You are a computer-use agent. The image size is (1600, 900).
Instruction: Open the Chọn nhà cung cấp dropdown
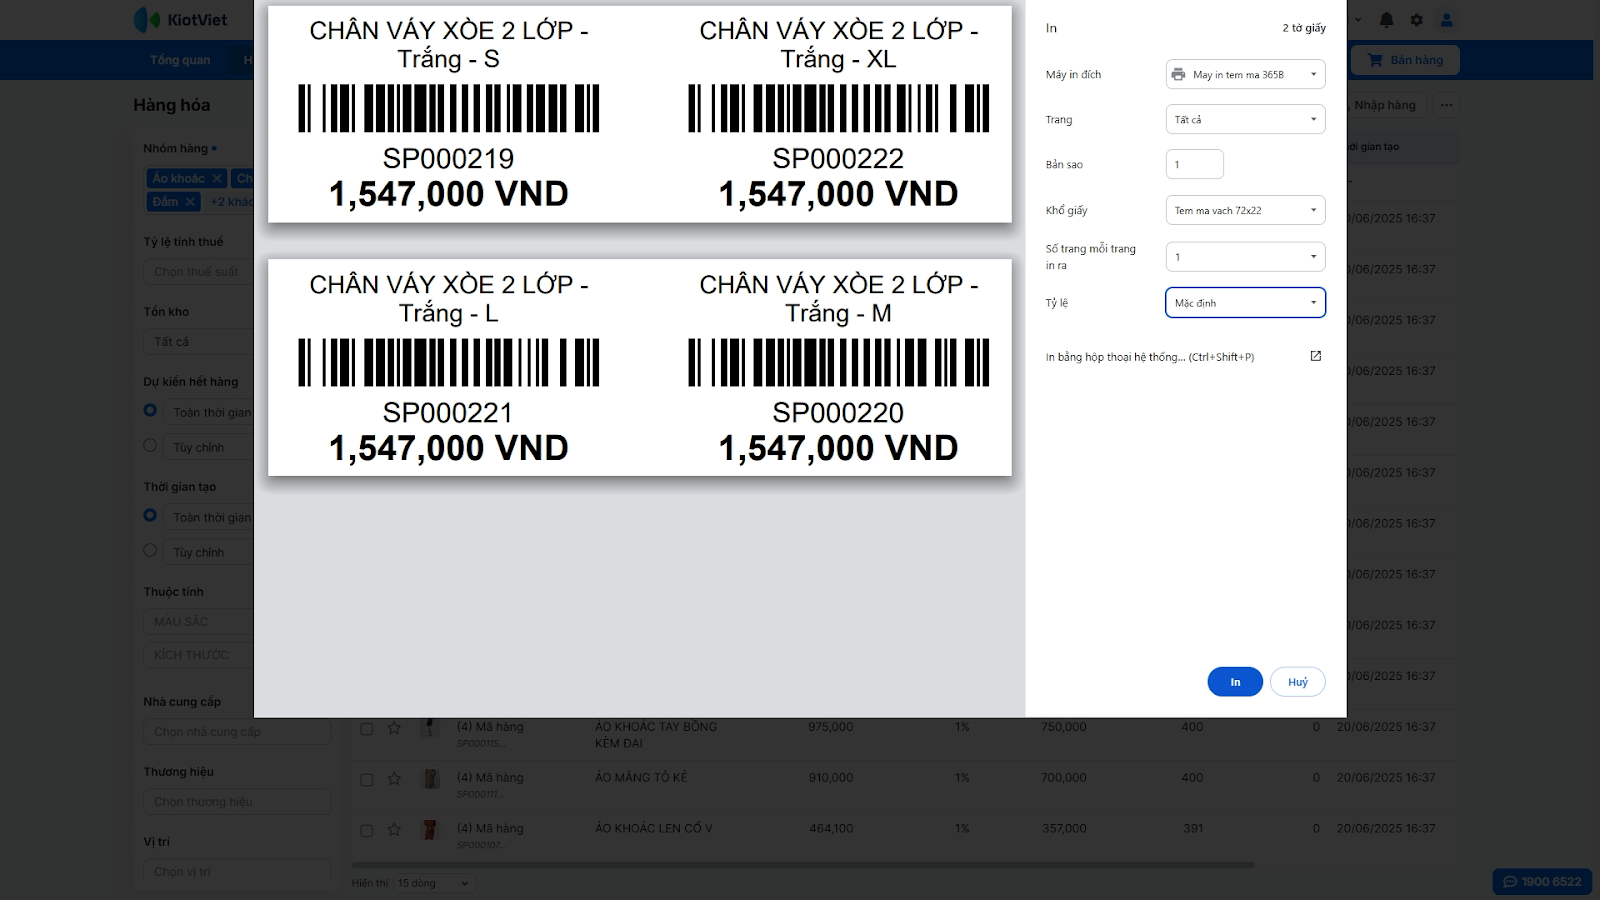point(237,732)
